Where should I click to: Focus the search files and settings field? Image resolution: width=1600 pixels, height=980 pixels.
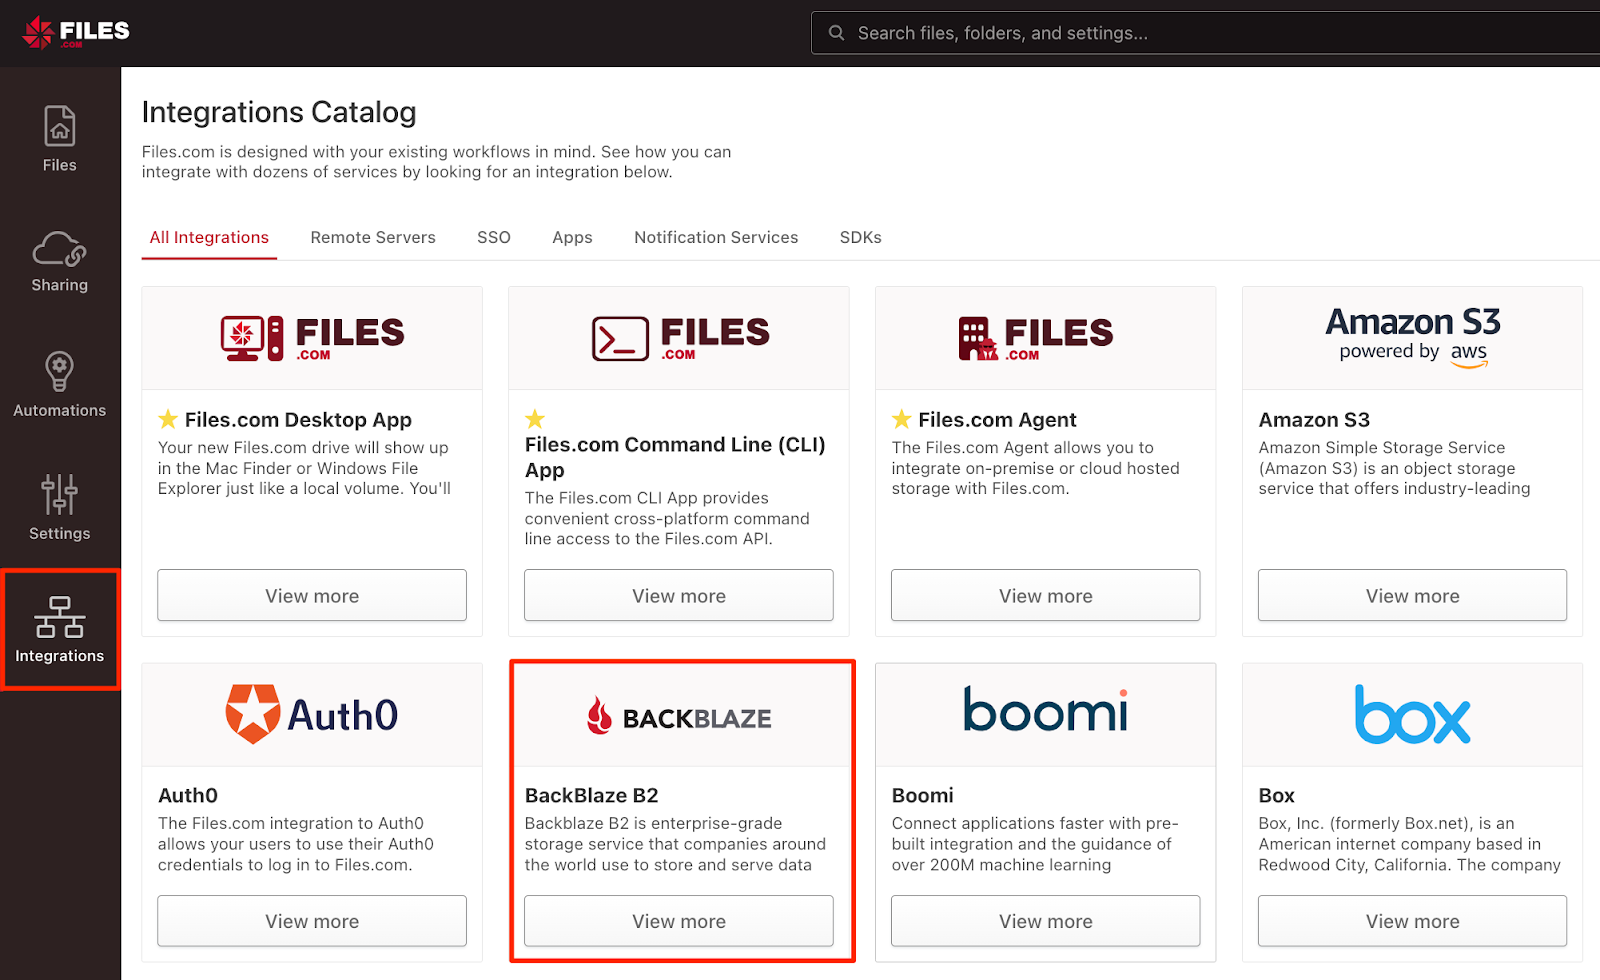pyautogui.click(x=1205, y=33)
